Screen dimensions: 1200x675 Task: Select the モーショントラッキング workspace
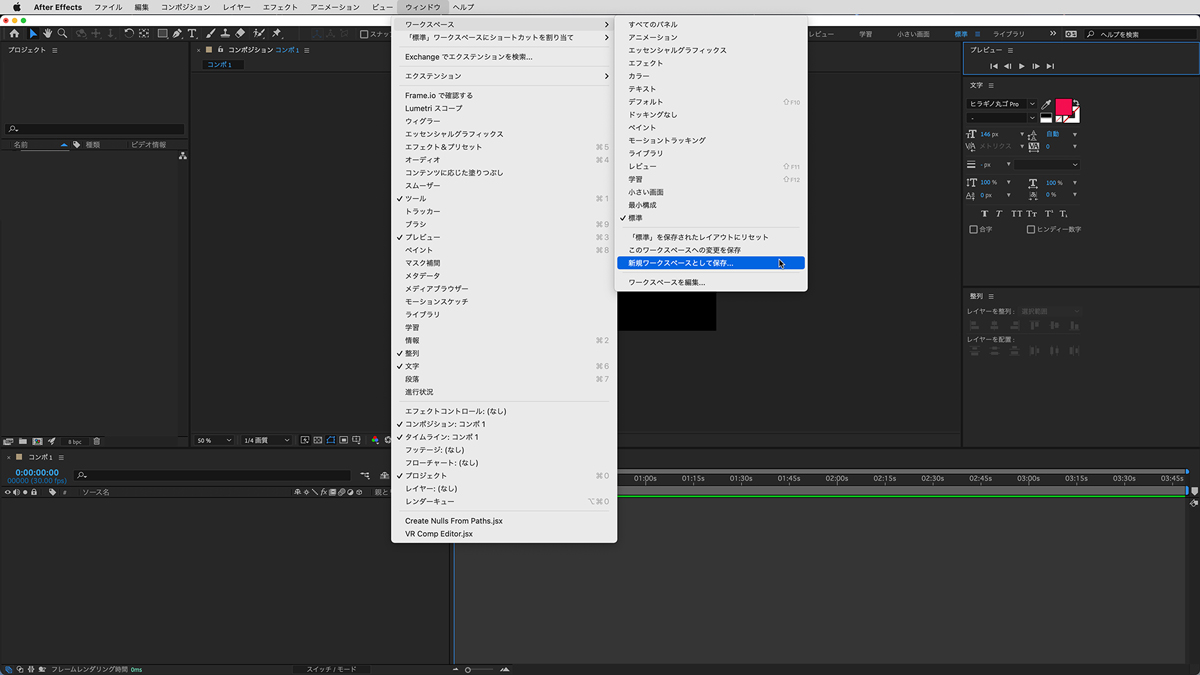[667, 140]
